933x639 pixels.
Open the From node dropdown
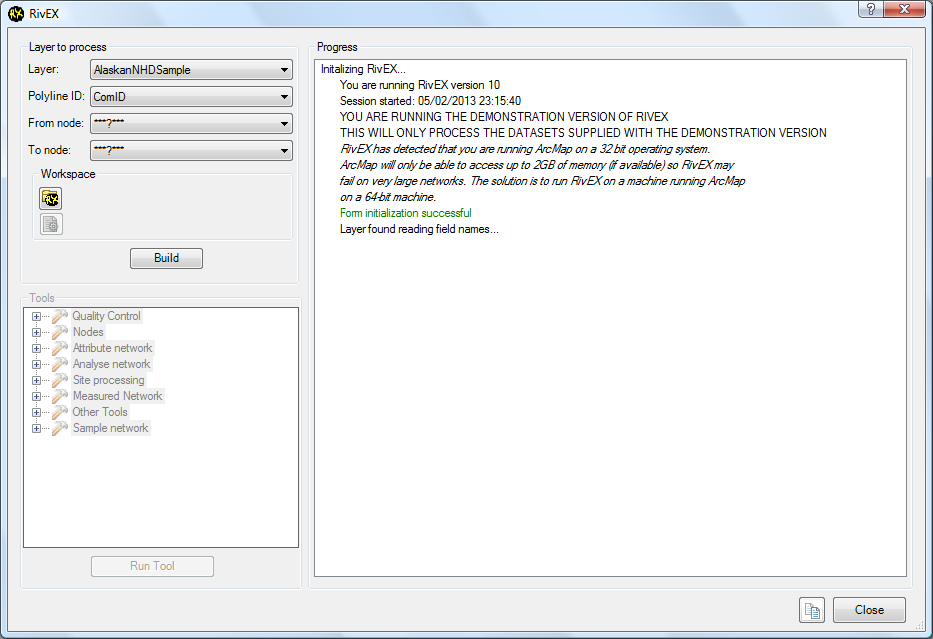pos(191,123)
